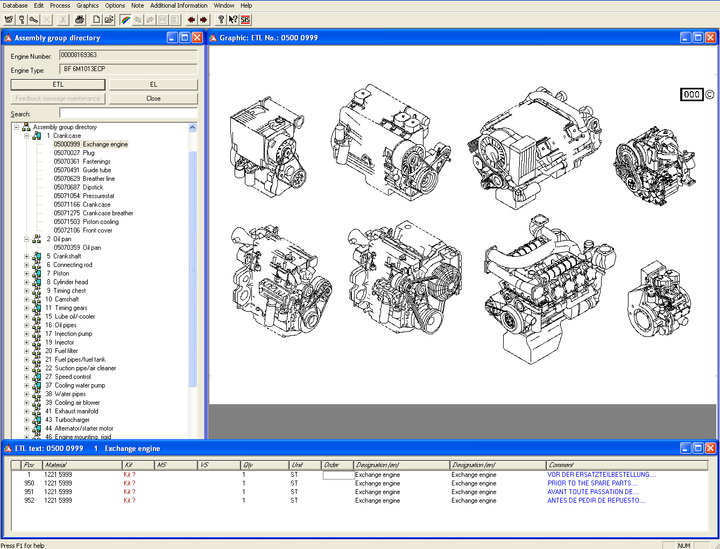The width and height of the screenshot is (720, 549).
Task: Select 15 Lube oil/-cooler tree item
Action: coord(70,317)
